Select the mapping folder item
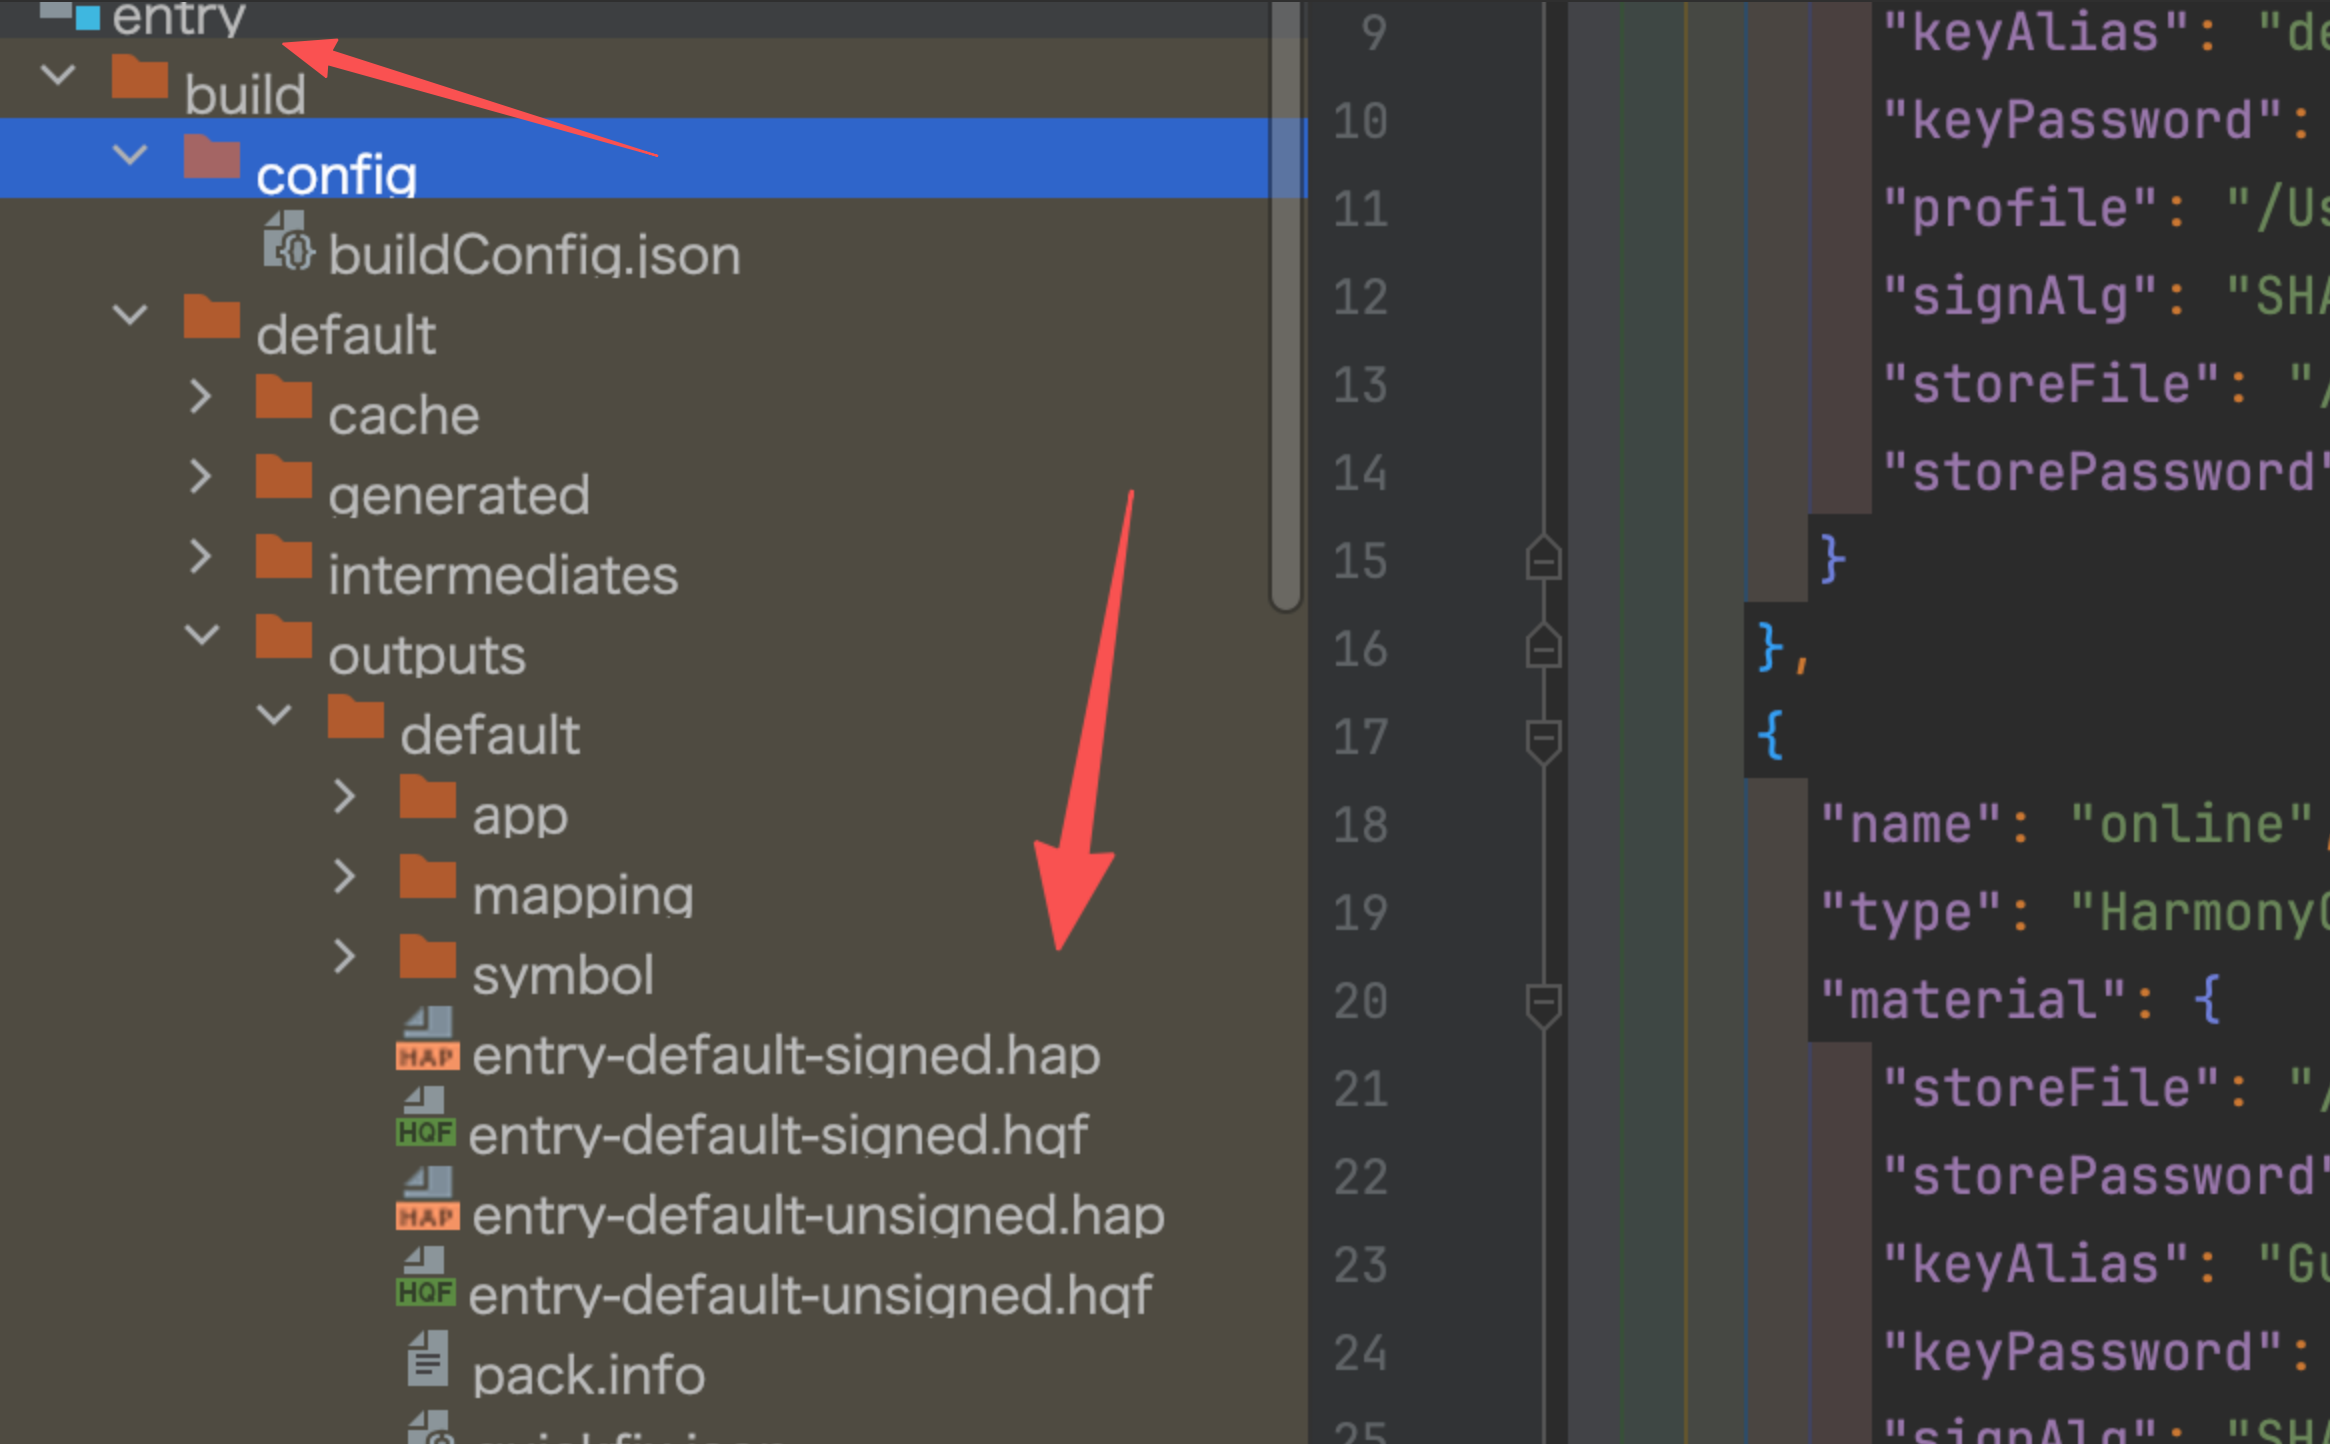Viewport: 2330px width, 1444px height. click(x=582, y=895)
